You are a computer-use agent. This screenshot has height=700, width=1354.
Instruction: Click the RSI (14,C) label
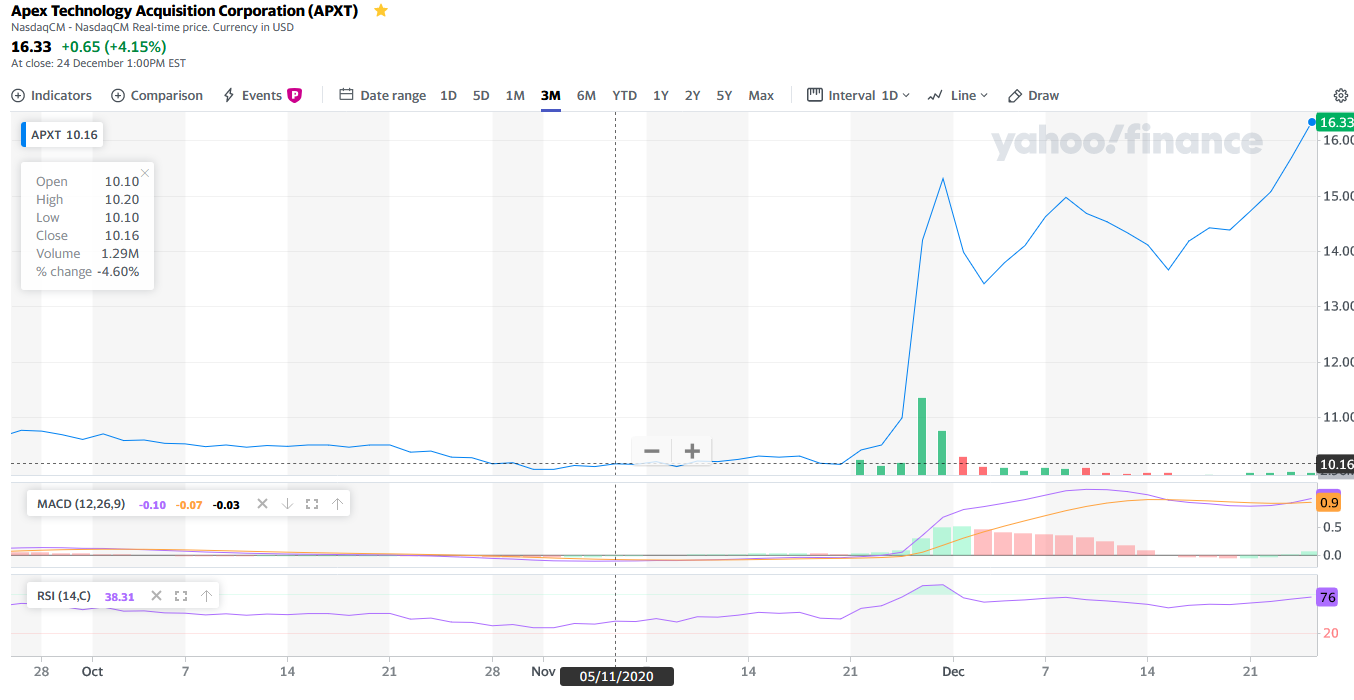pos(64,596)
